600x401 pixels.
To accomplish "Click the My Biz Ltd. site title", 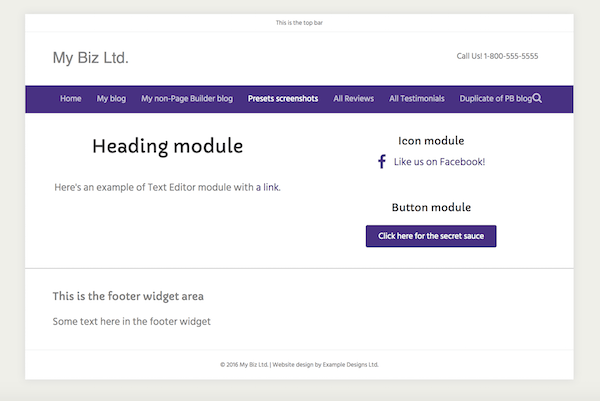I will [91, 58].
